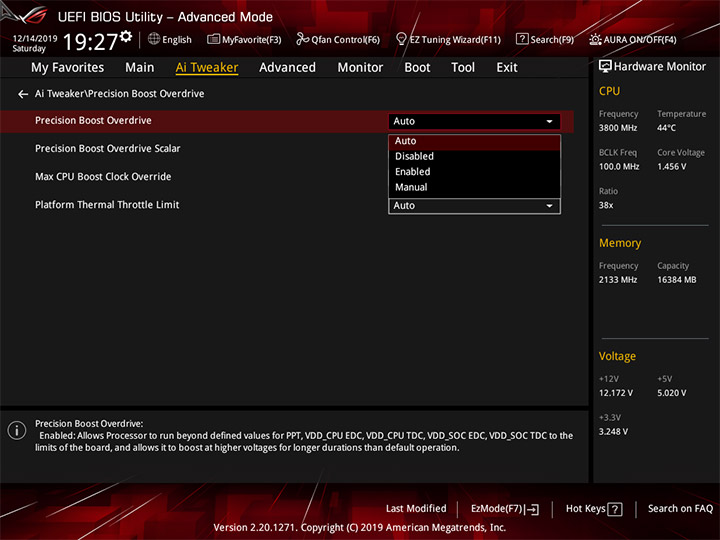720x540 pixels.
Task: Click the +3.3V reading 3.248 V
Action: click(x=613, y=432)
